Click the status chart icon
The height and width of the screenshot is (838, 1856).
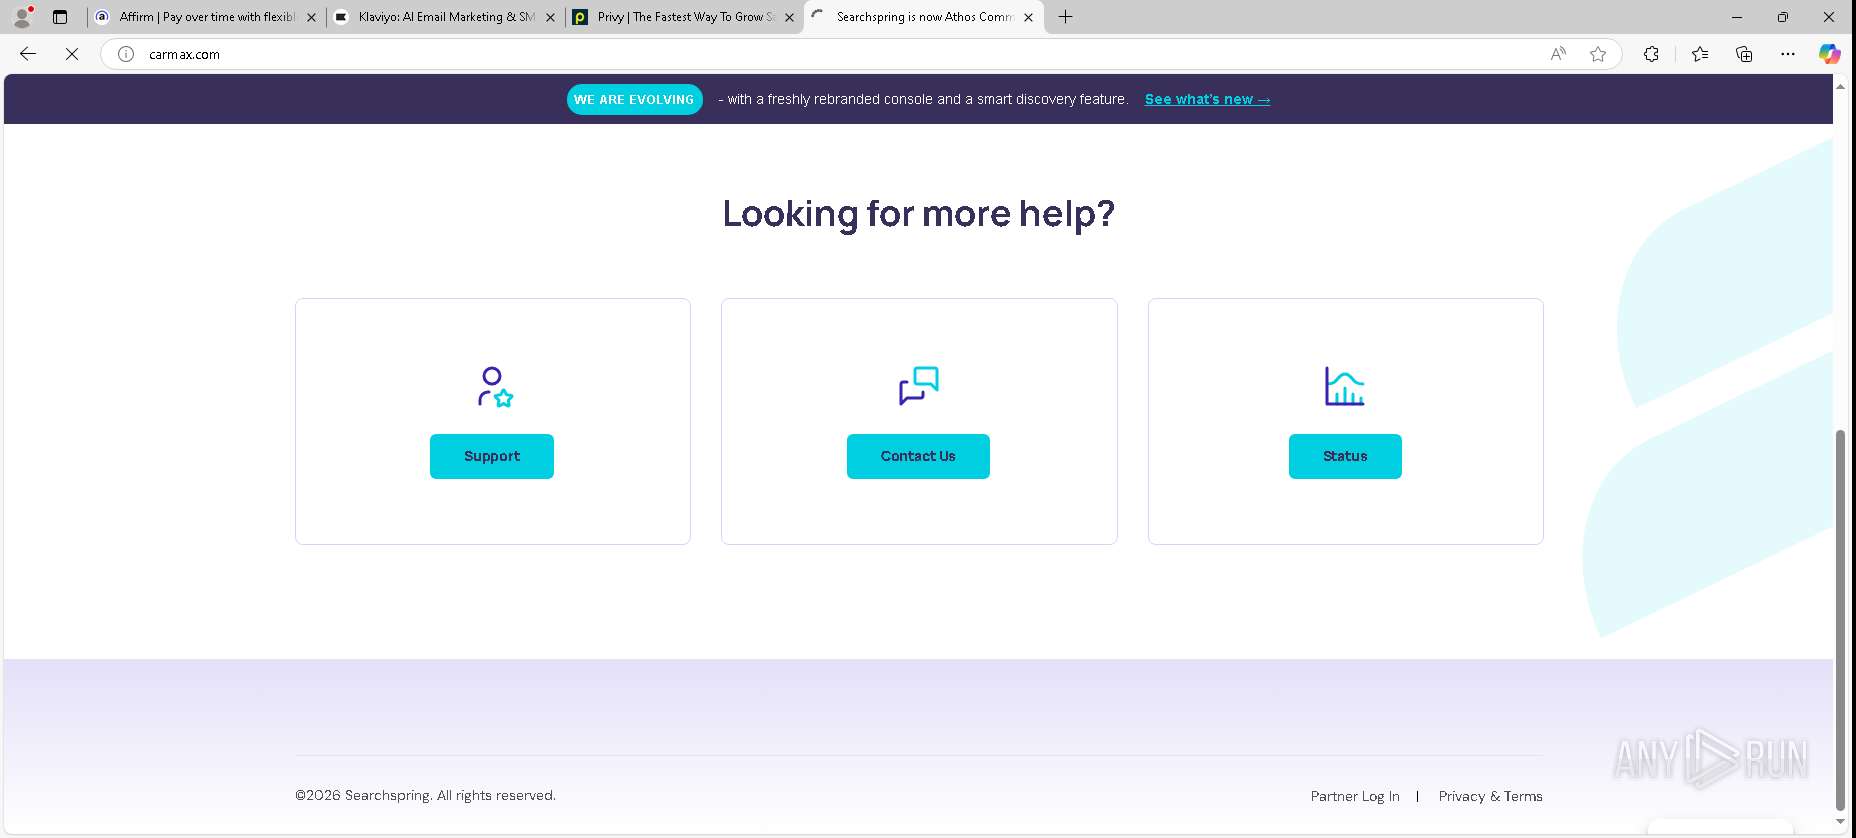coord(1345,386)
